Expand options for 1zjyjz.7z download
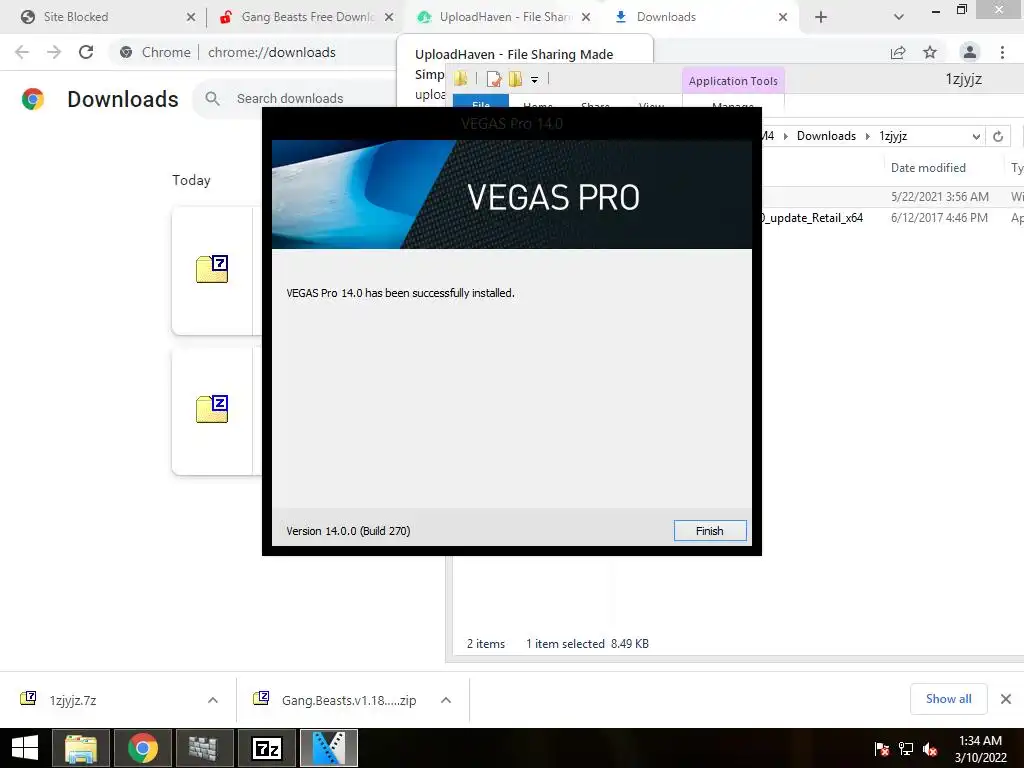The image size is (1024, 768). click(213, 700)
